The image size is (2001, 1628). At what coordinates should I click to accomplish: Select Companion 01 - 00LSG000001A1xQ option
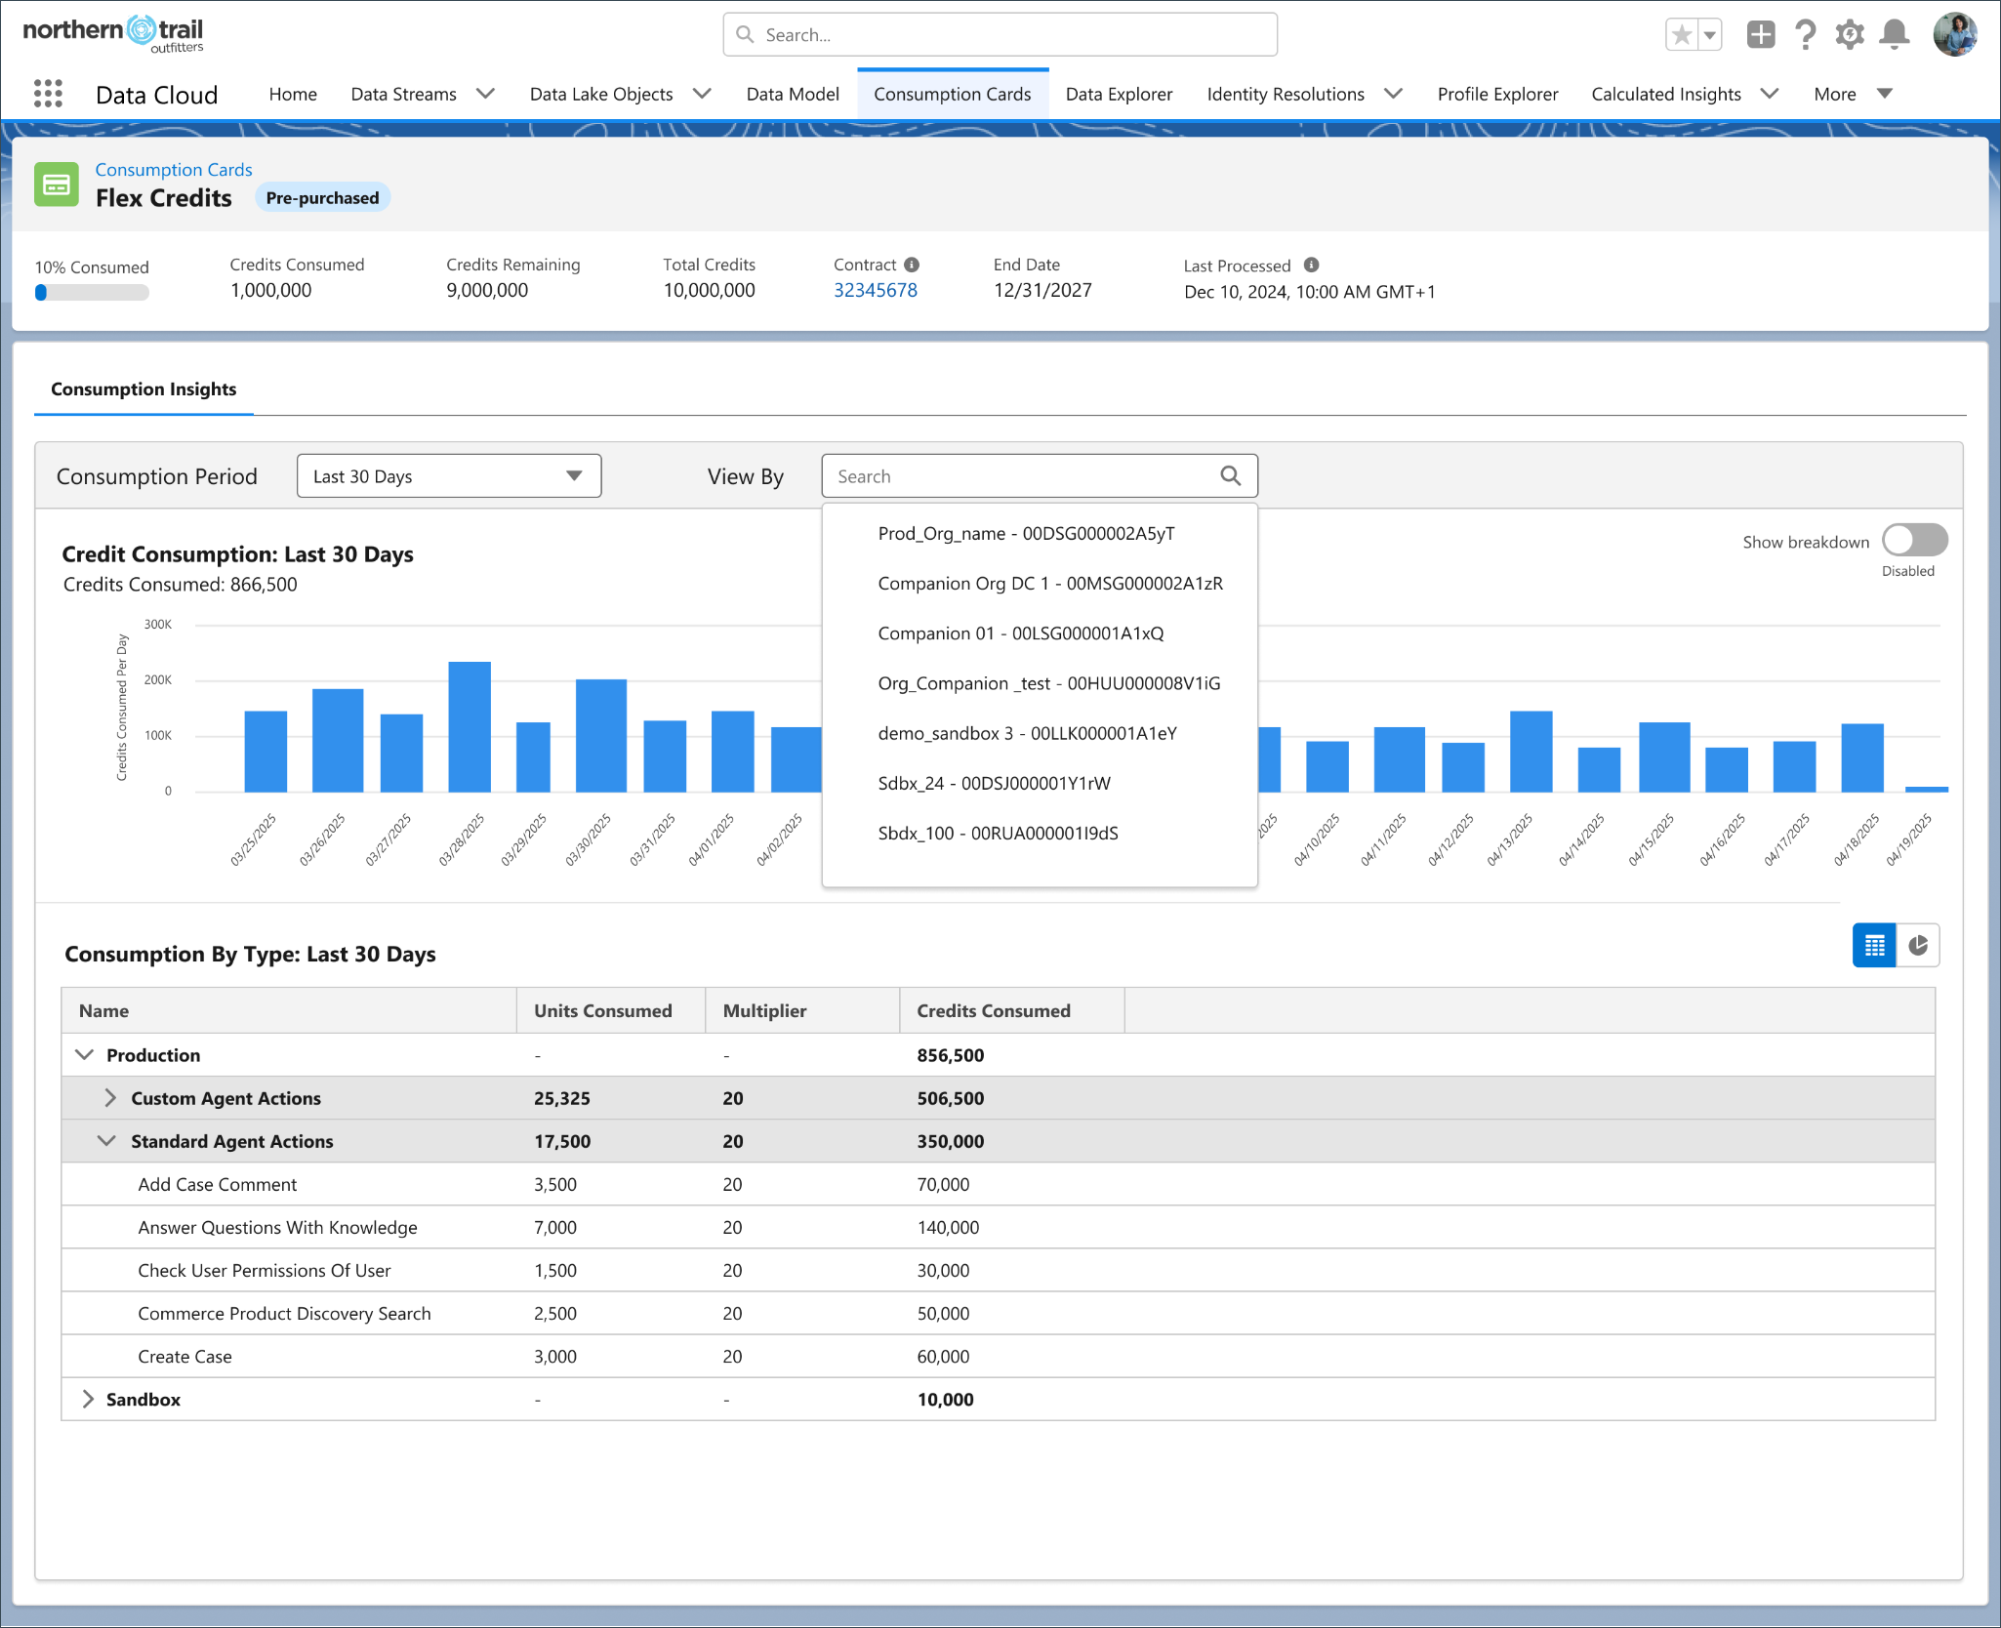click(x=1039, y=633)
